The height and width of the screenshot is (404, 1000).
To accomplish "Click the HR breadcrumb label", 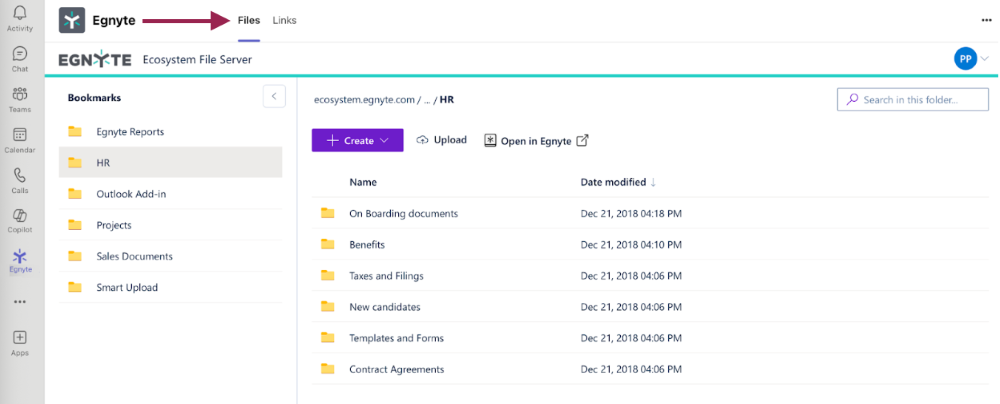I will (447, 100).
